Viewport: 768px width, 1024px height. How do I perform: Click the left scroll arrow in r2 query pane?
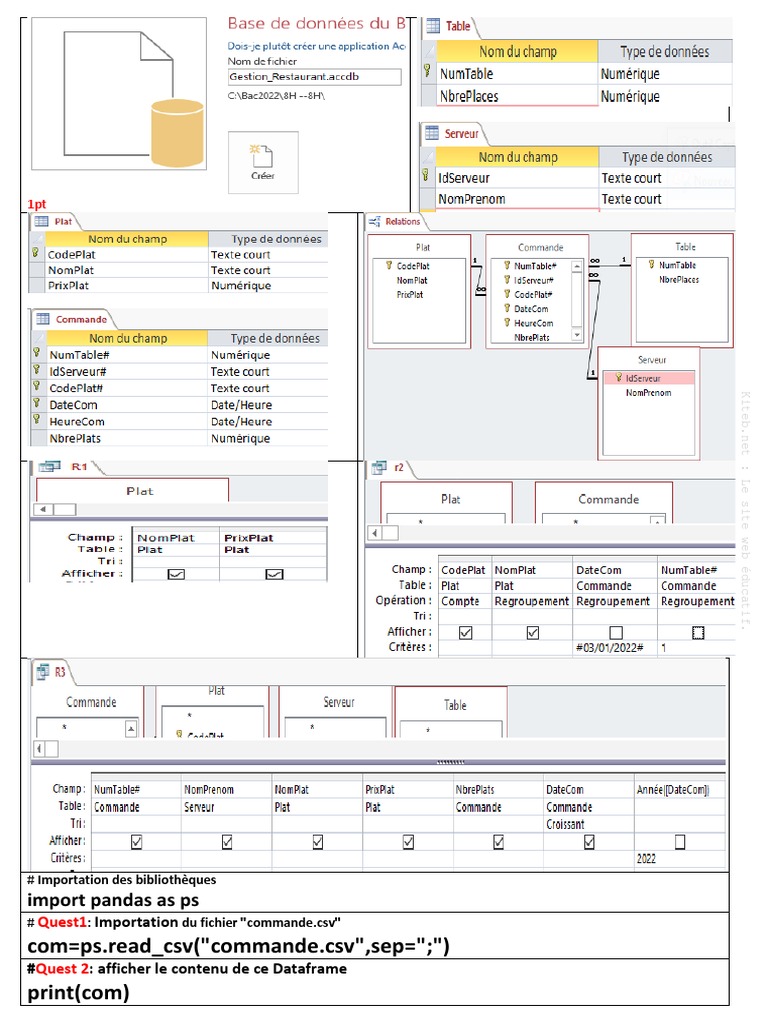(374, 533)
